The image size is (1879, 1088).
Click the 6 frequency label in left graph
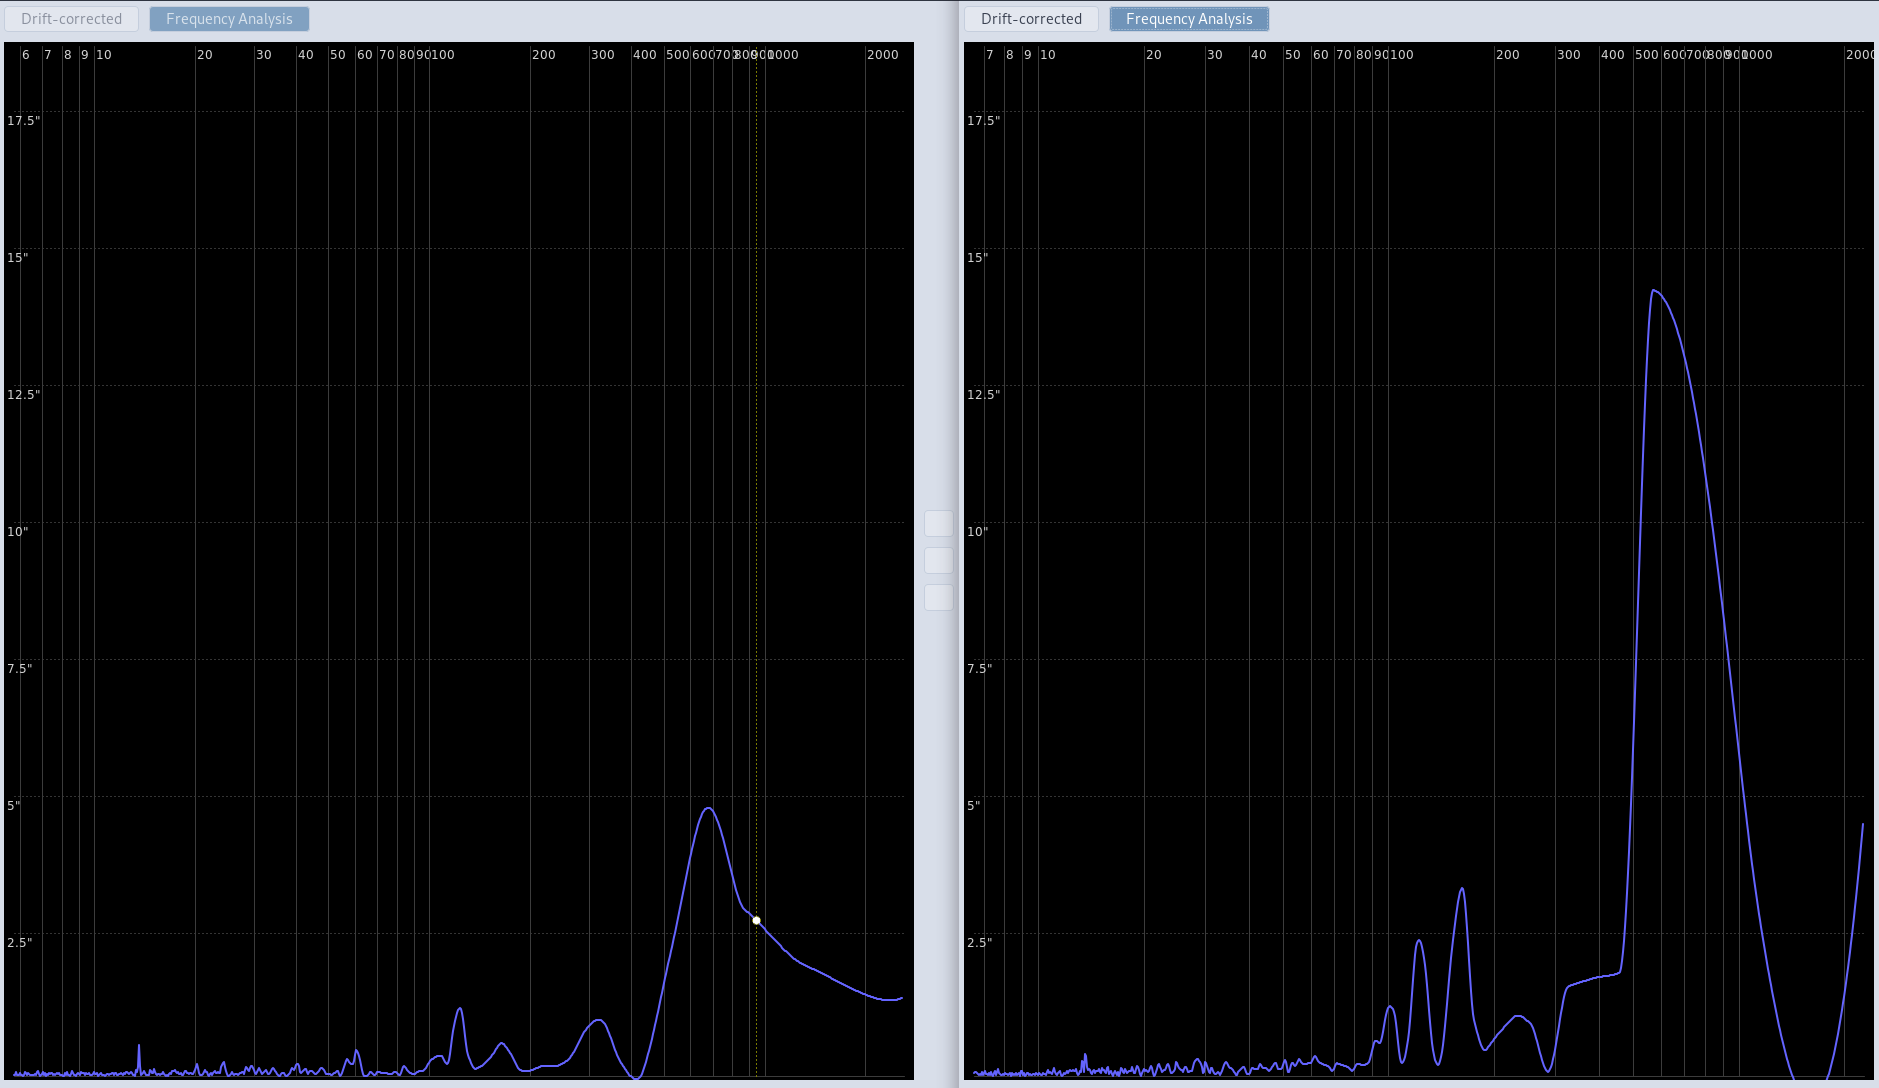26,55
